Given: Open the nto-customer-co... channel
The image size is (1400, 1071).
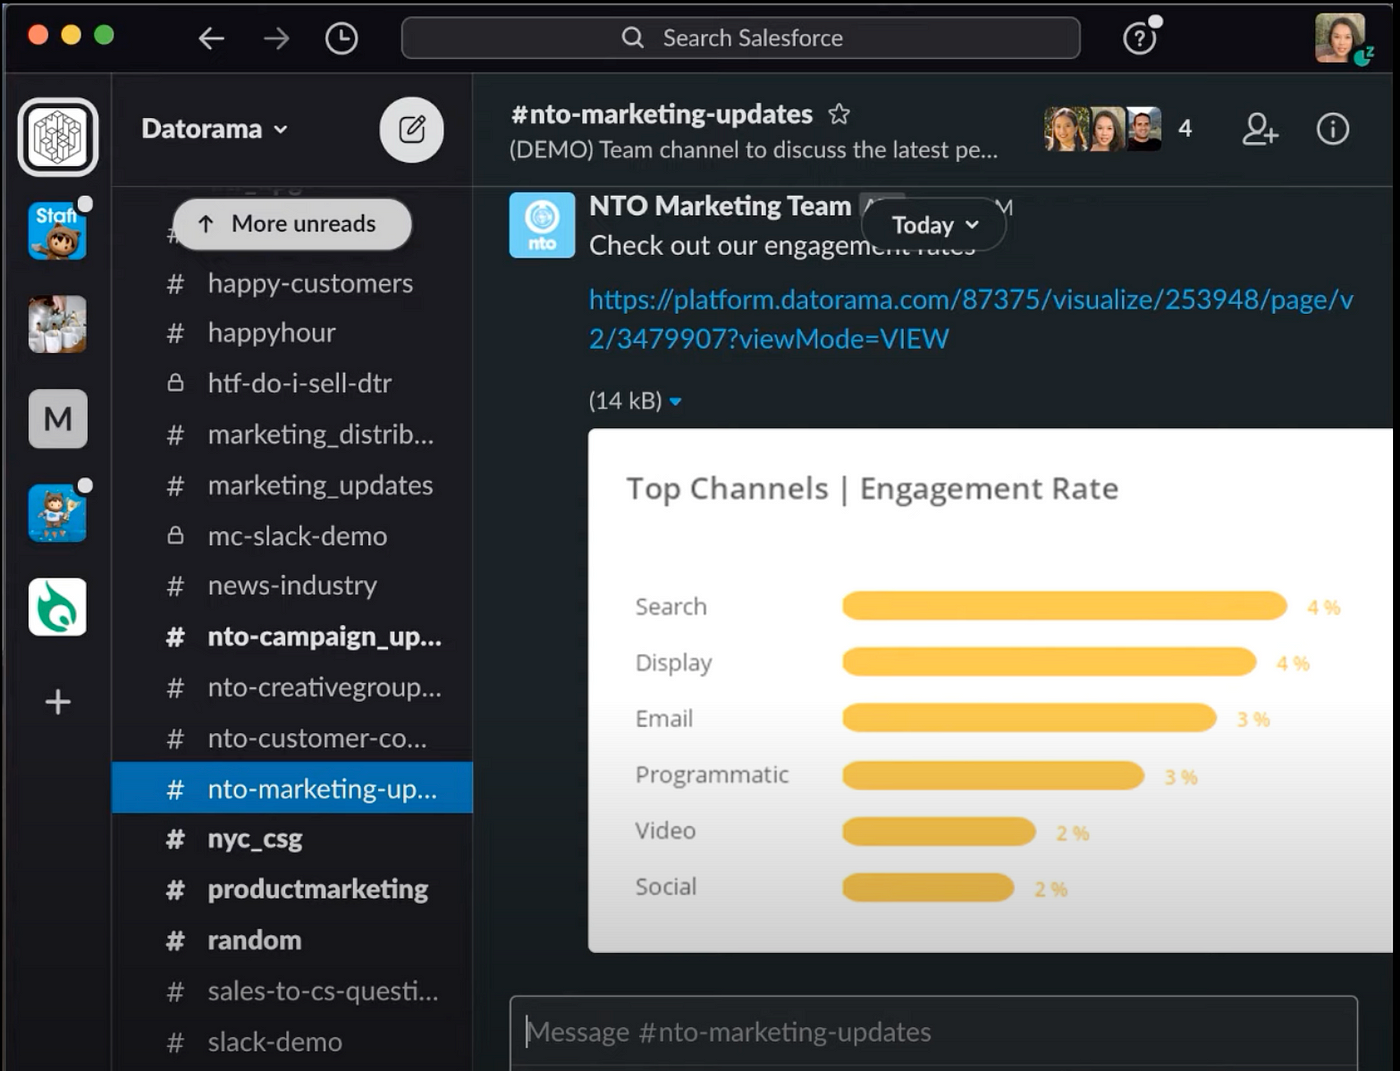Looking at the screenshot, I should coord(292,738).
